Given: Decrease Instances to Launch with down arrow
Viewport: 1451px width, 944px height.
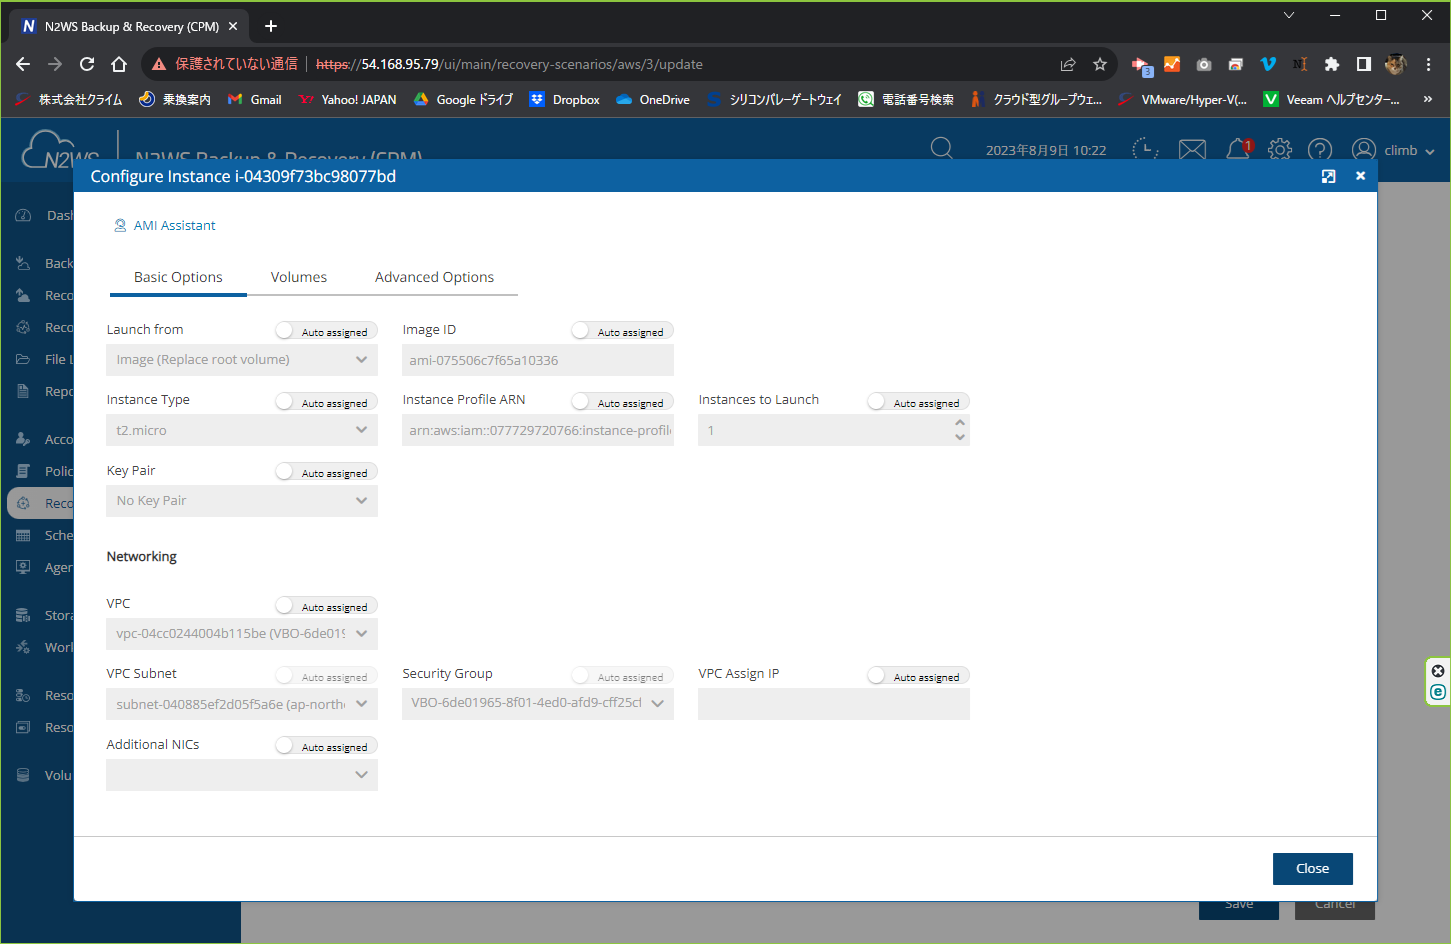Looking at the screenshot, I should pyautogui.click(x=960, y=437).
